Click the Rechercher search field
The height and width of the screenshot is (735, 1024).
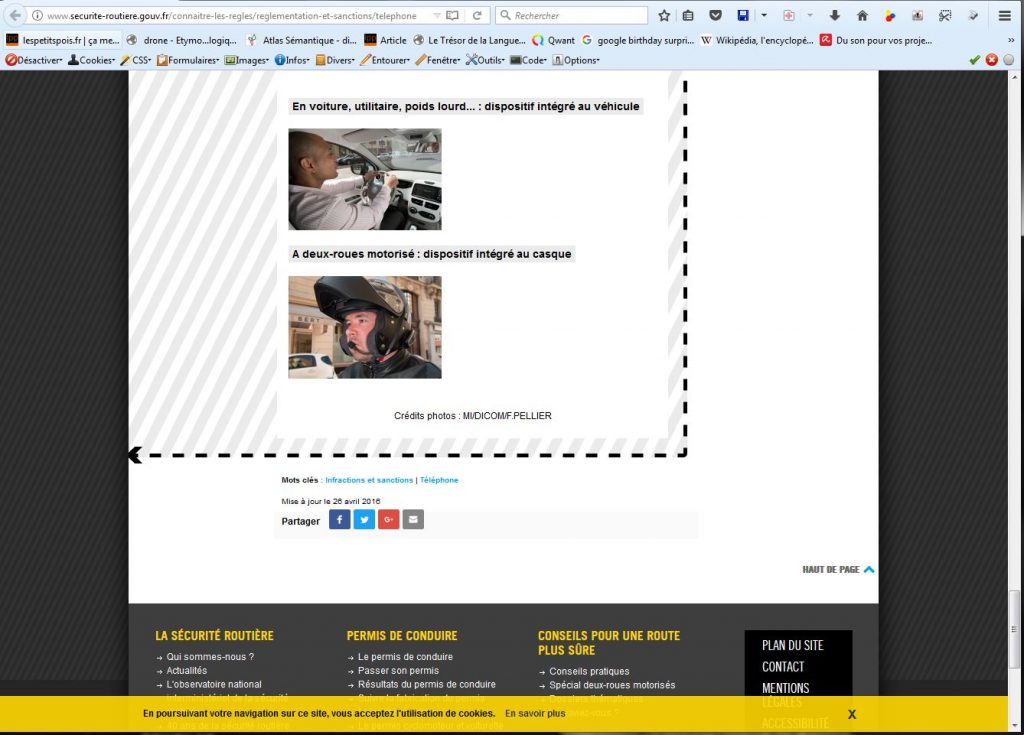pyautogui.click(x=575, y=16)
